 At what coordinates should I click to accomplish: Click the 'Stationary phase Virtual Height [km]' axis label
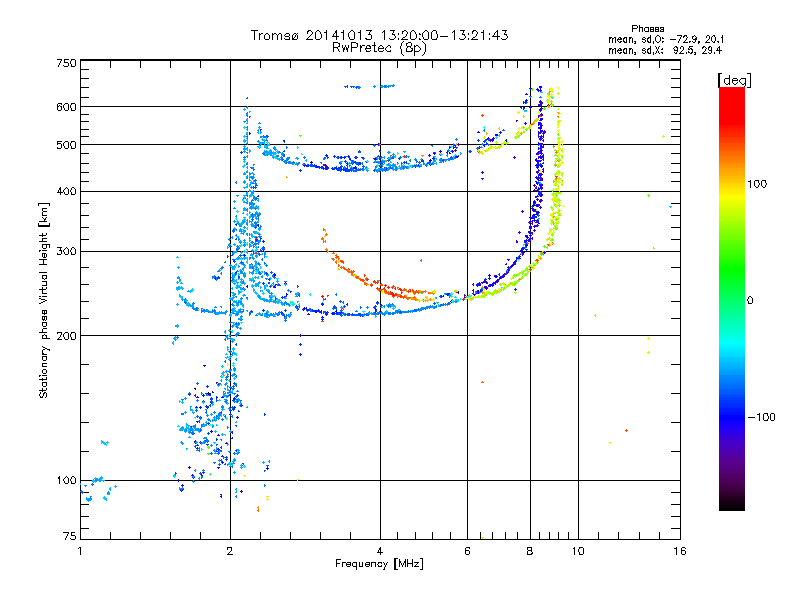[43, 300]
